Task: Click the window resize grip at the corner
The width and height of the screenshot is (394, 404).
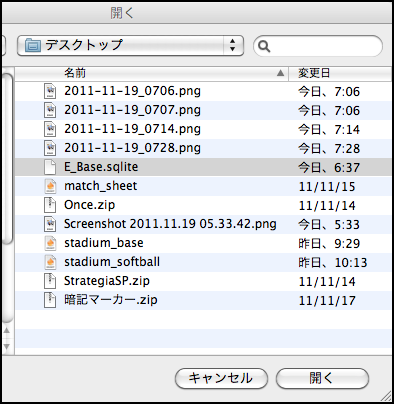Action: [386, 396]
